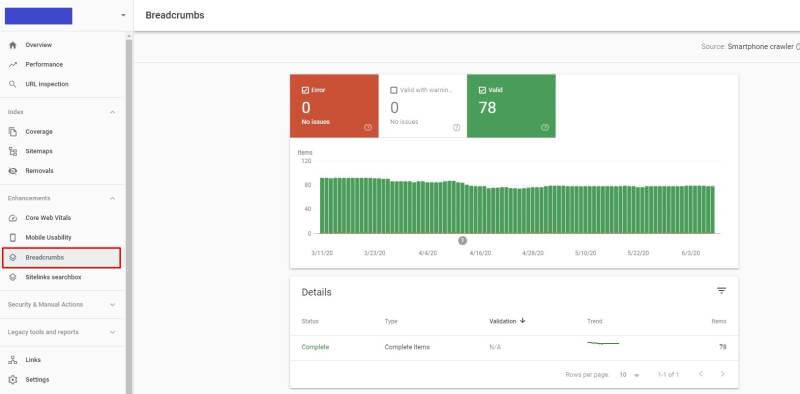Click the 78 count on Valid card
Screen dimensions: 800x394
487,108
